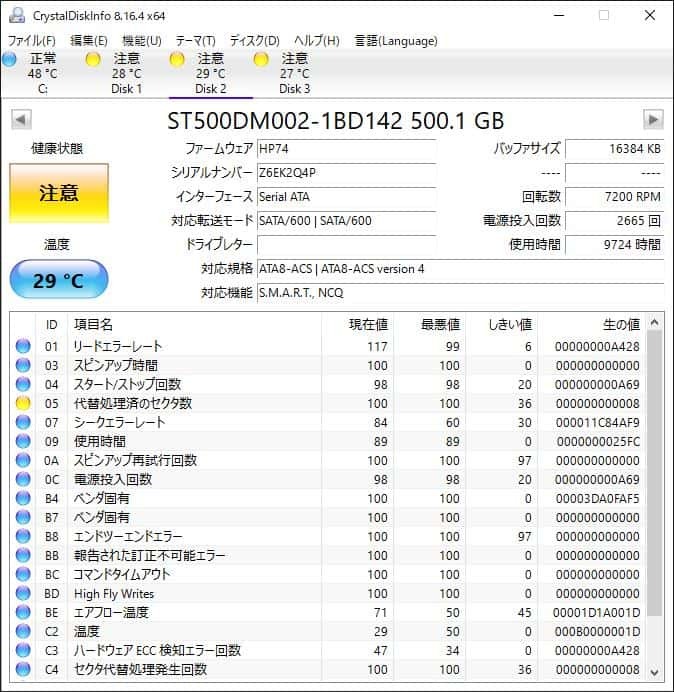Click the SMART list scroll down arrow
The height and width of the screenshot is (692, 674).
tap(655, 672)
